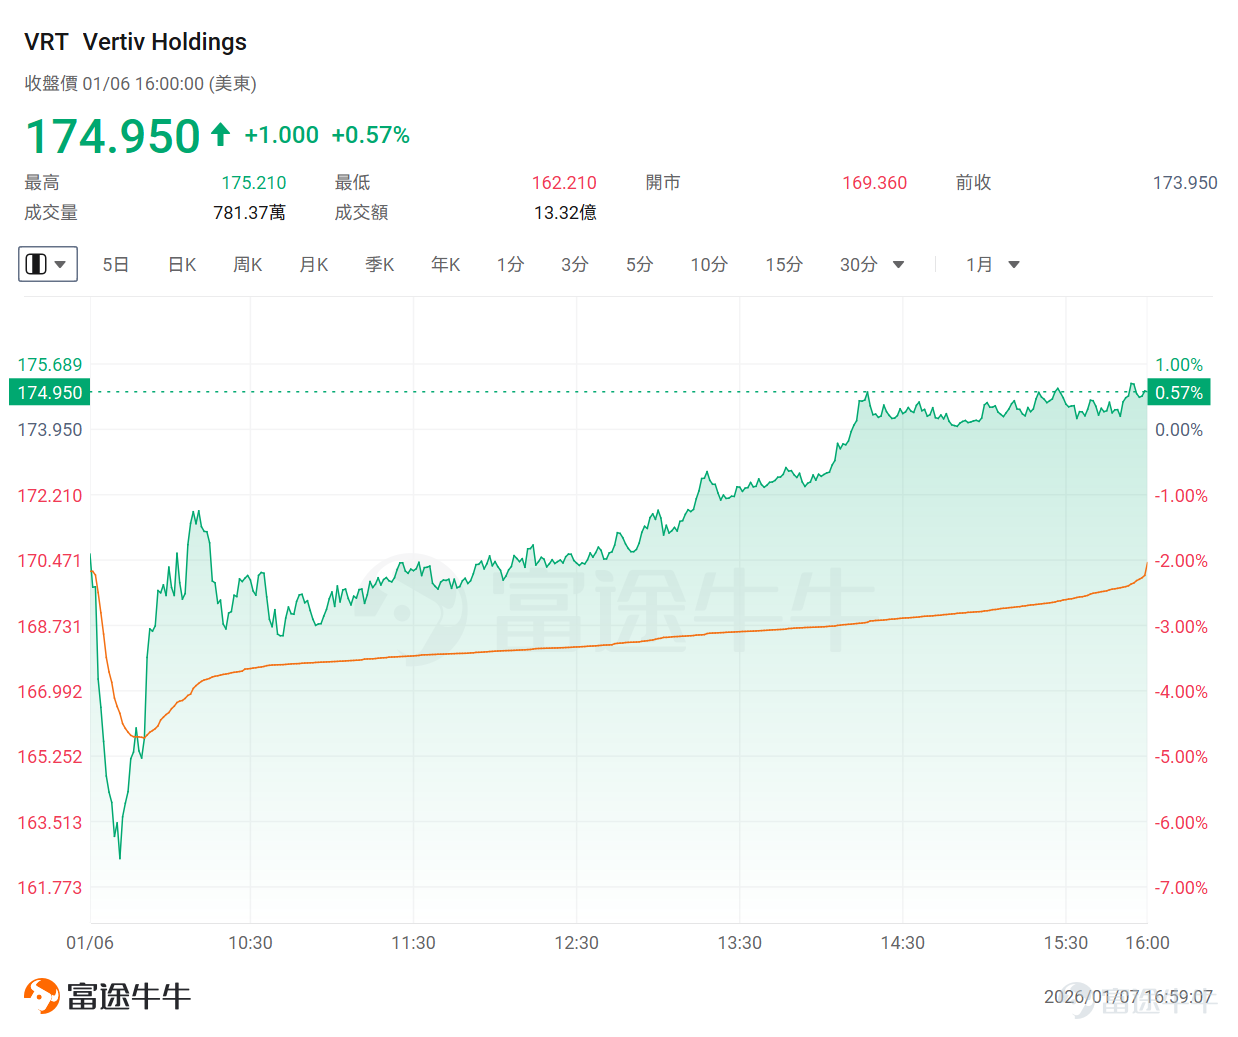1238x1037 pixels.
Task: Click the 170.471 y-axis label
Action: pos(50,561)
